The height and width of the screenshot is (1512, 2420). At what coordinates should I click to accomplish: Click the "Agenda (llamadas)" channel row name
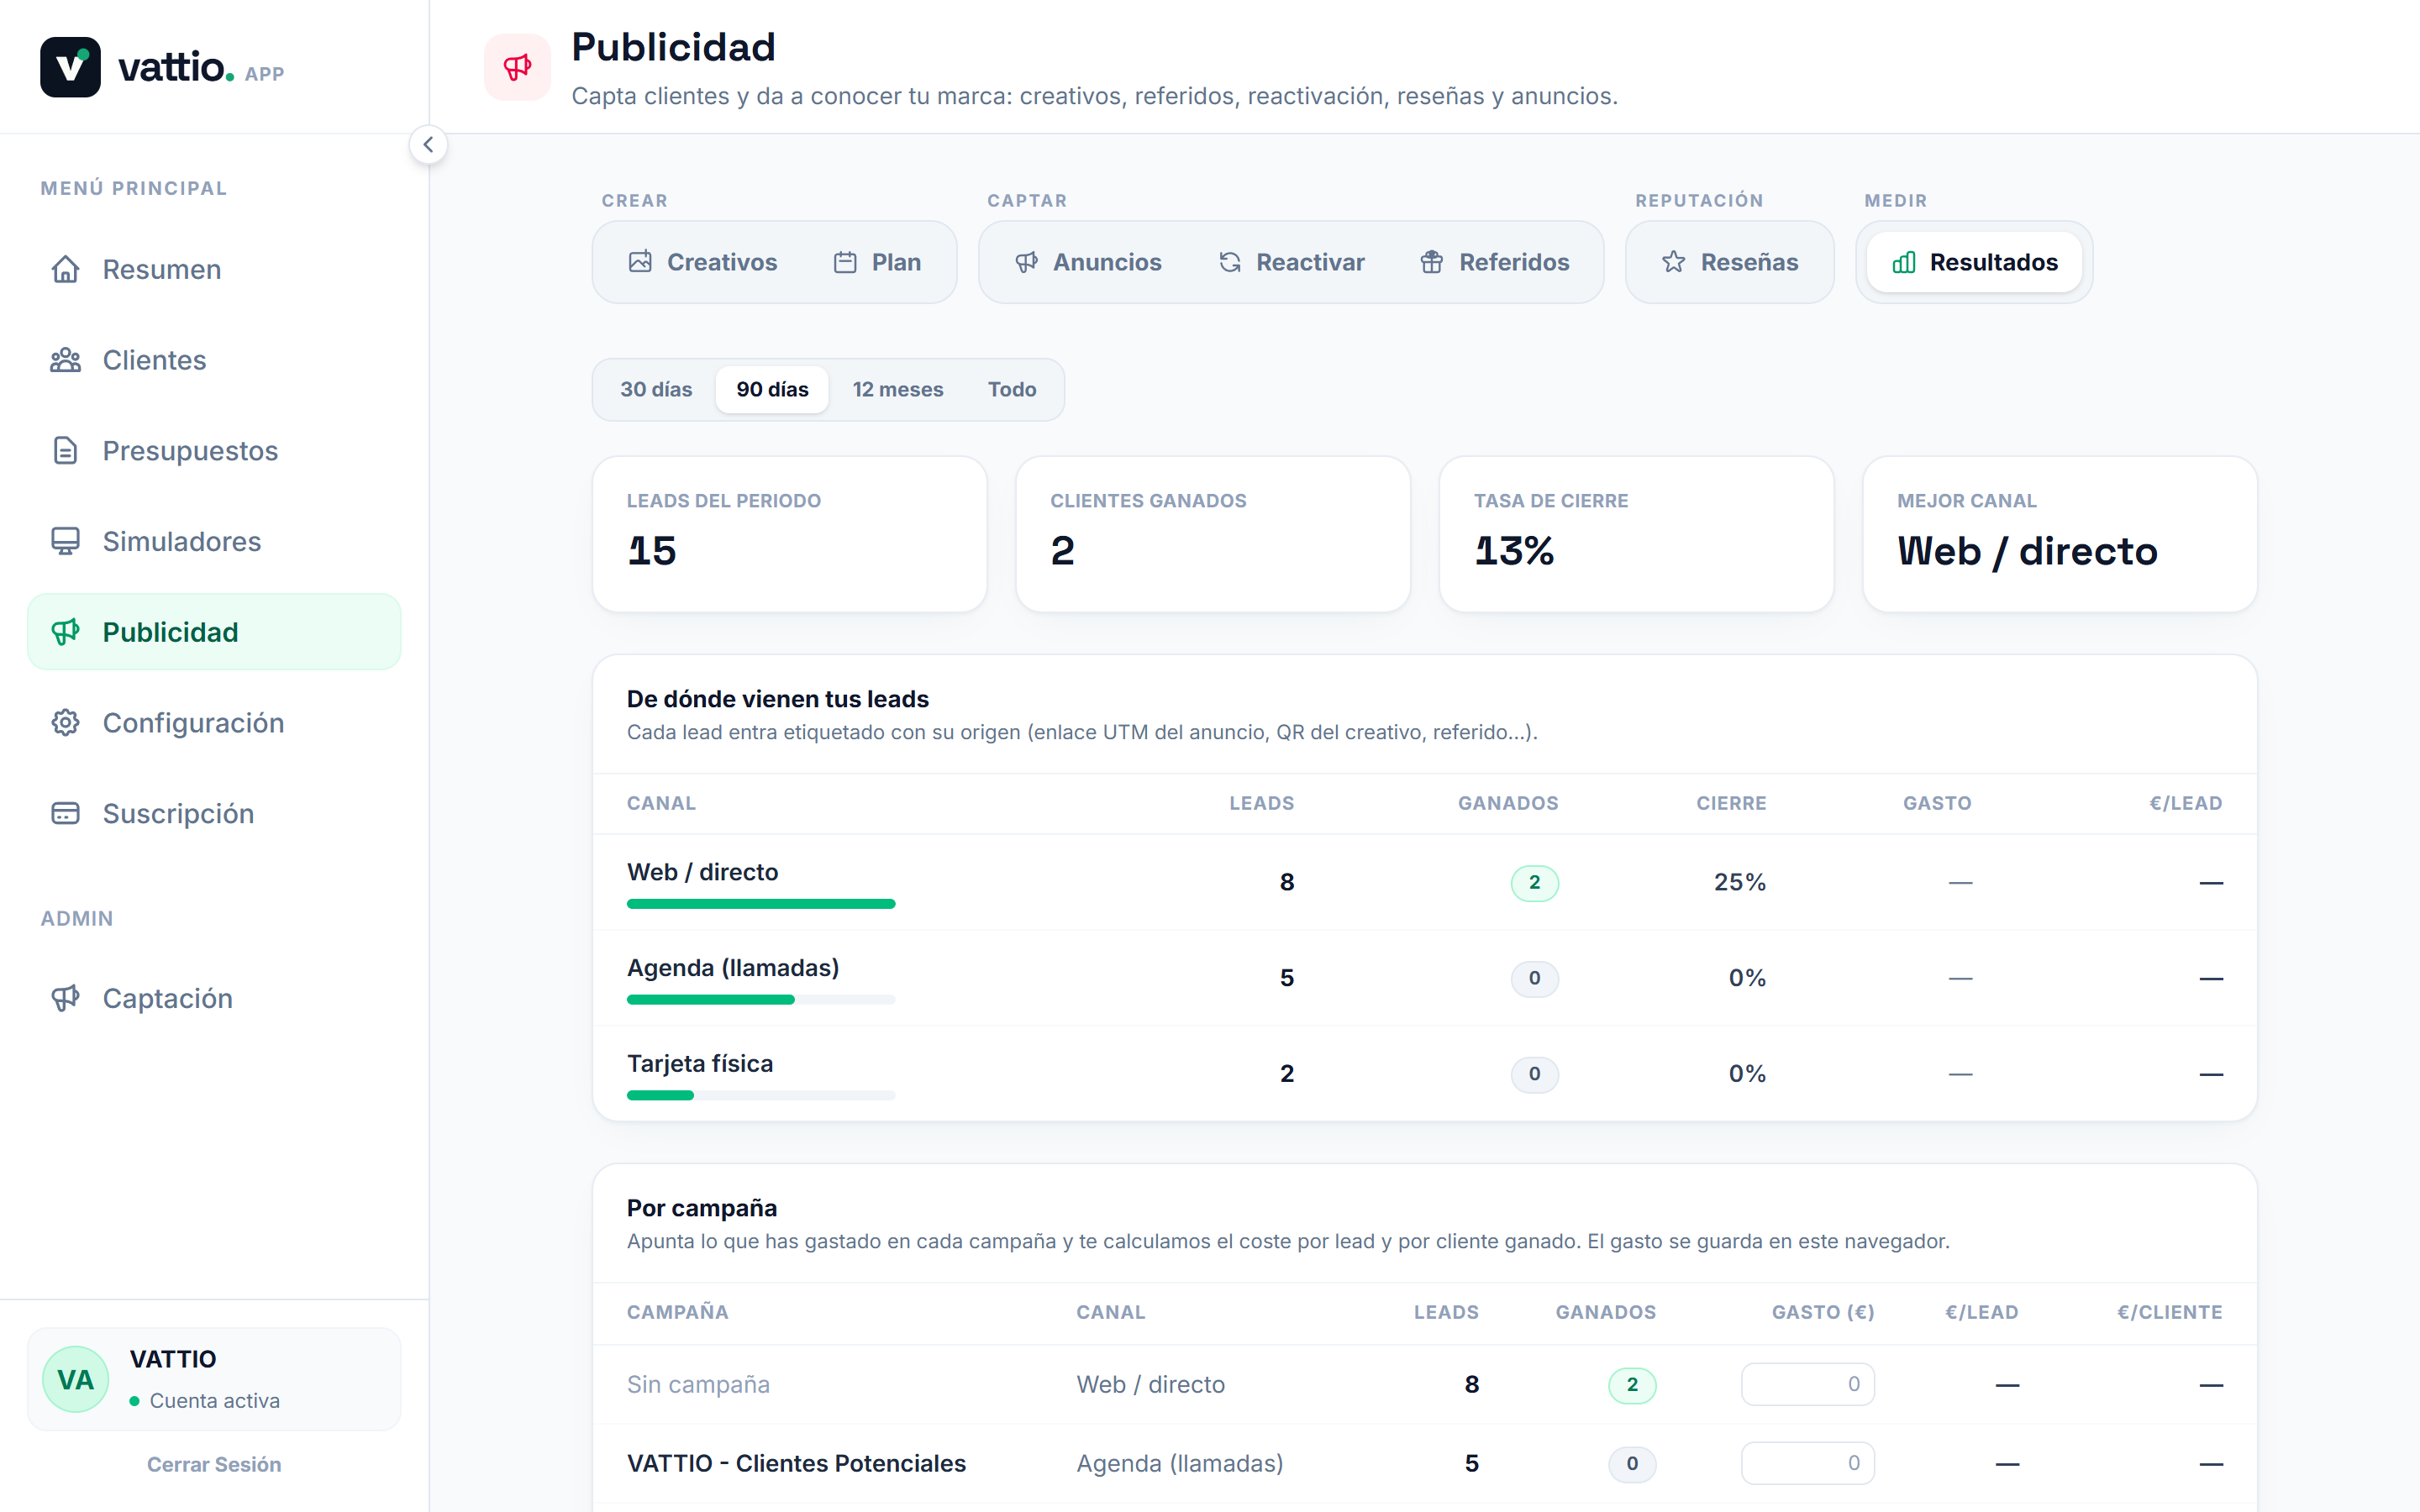pyautogui.click(x=733, y=968)
